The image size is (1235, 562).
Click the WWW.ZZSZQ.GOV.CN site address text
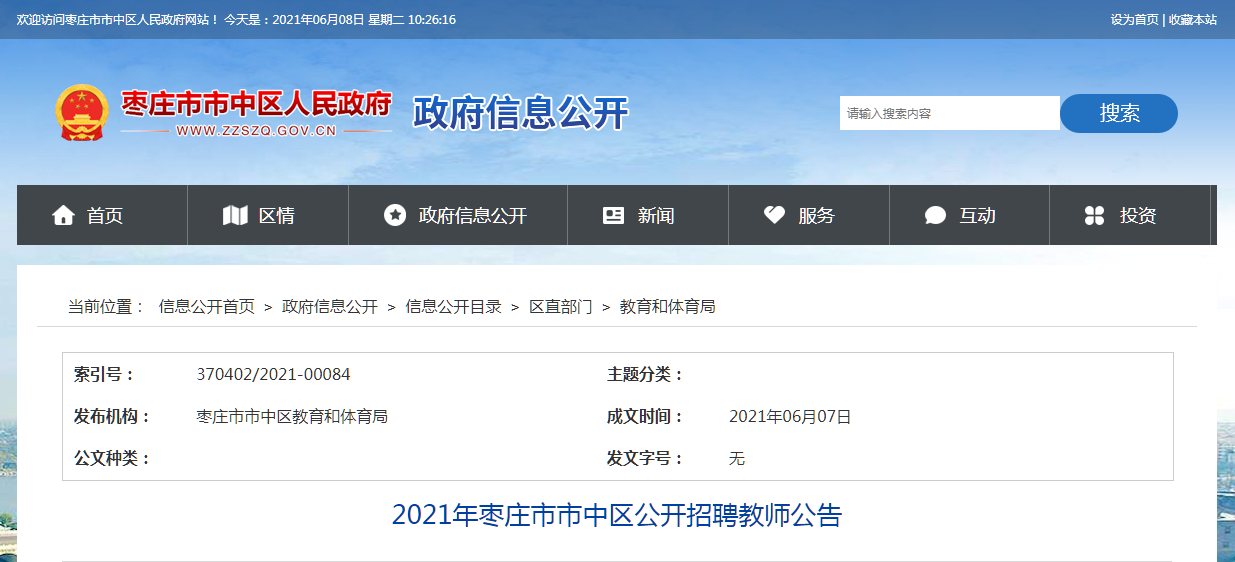(x=256, y=130)
